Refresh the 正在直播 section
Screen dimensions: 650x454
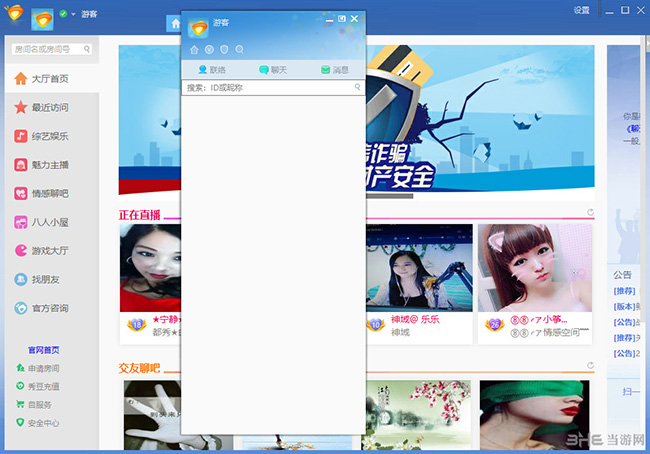tap(591, 212)
